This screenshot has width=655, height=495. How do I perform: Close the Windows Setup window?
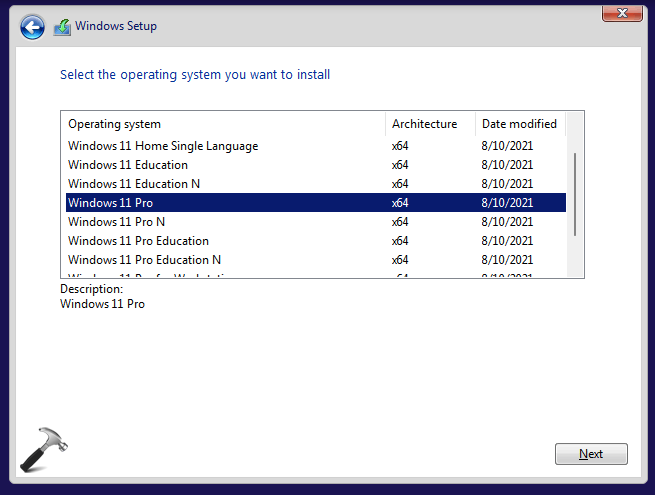point(621,12)
